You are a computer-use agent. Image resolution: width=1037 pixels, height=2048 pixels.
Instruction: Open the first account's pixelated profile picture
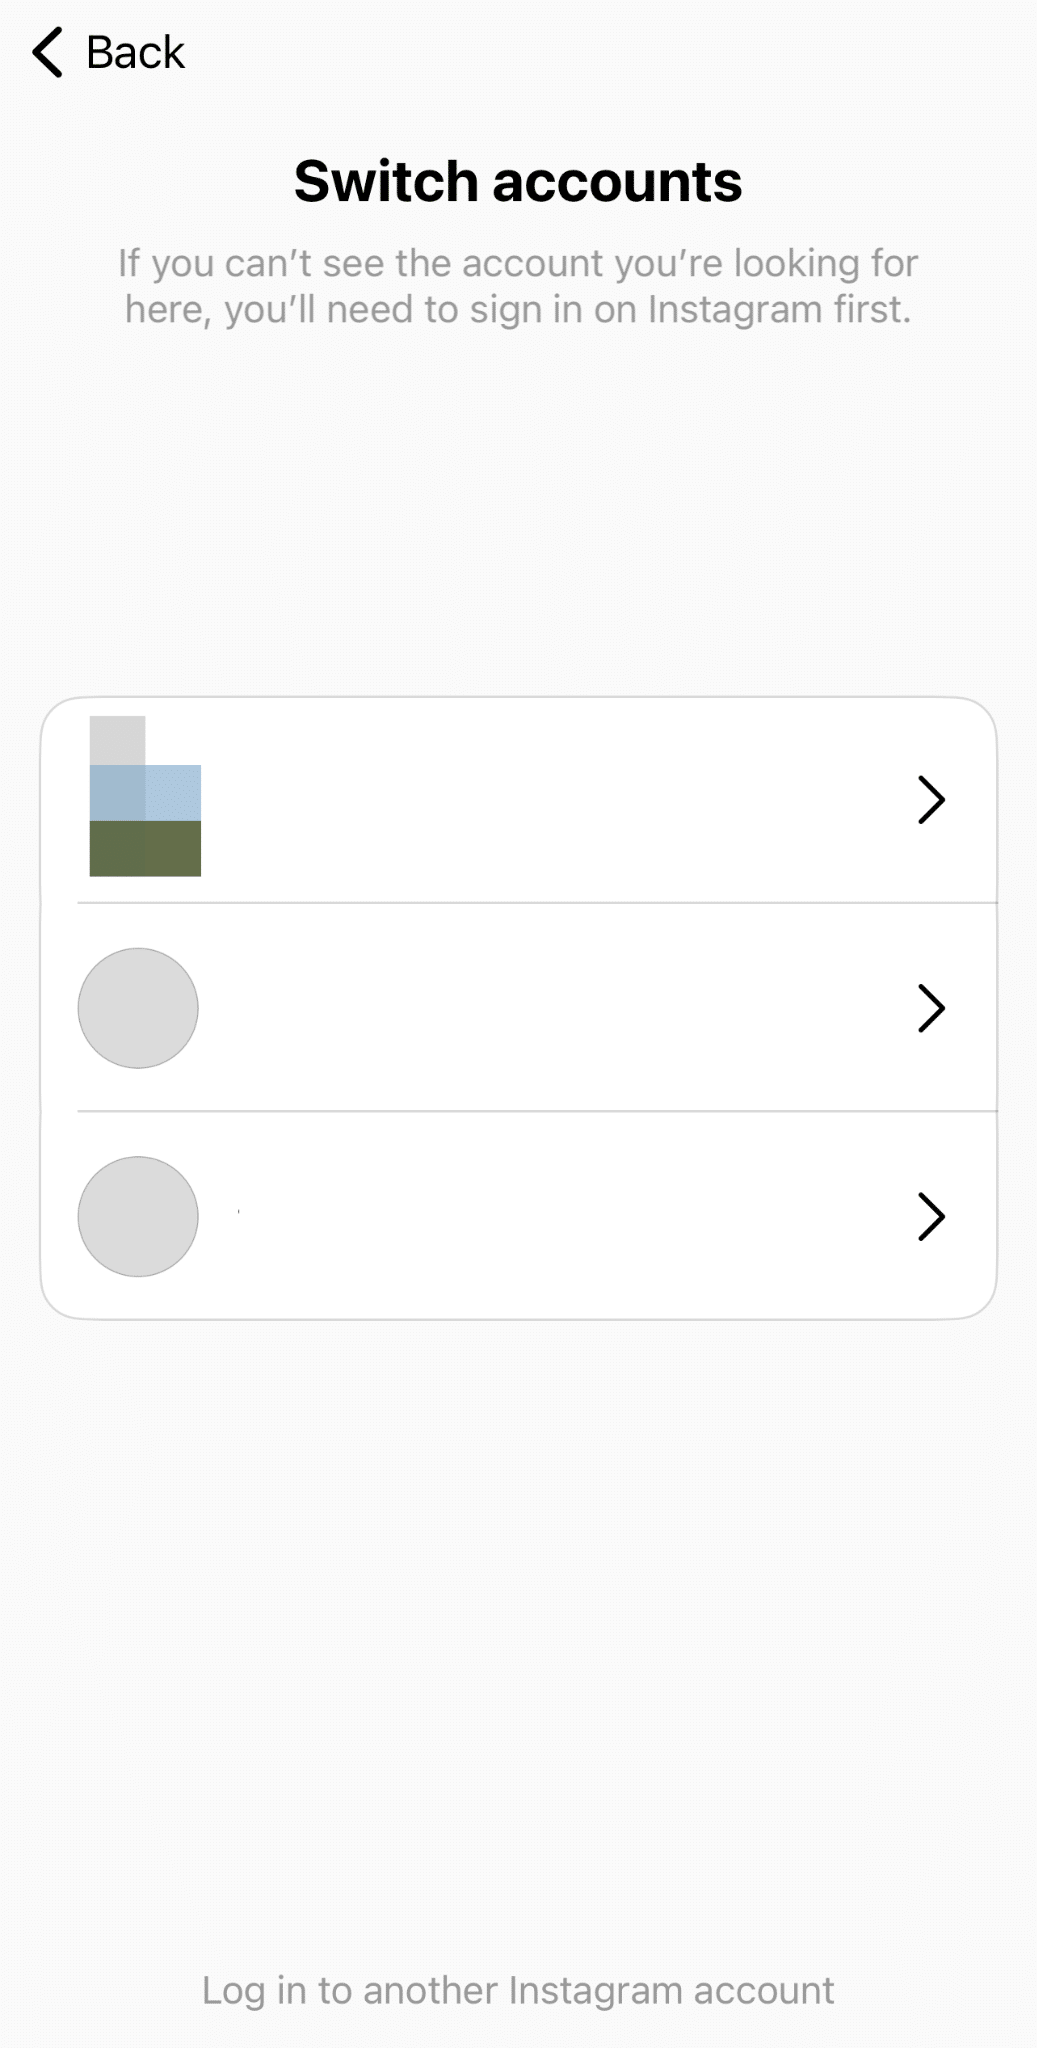145,797
